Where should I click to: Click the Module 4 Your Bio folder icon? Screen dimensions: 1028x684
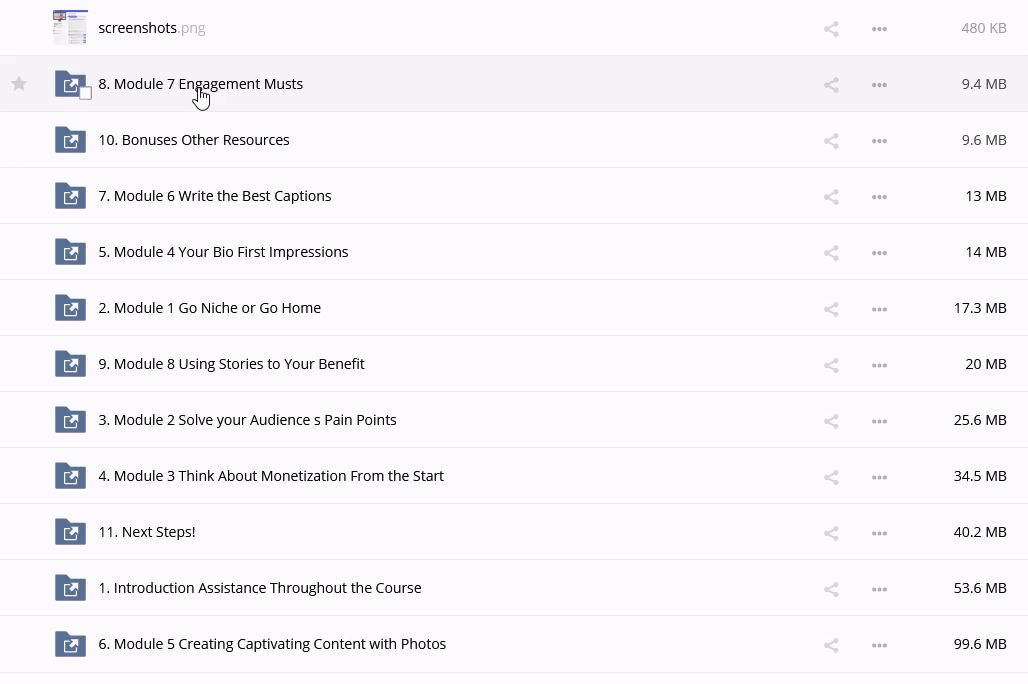tap(70, 252)
